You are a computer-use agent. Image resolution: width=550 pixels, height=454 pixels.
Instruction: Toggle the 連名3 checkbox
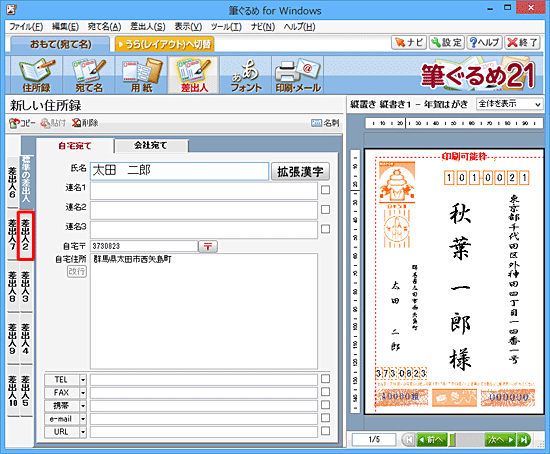point(326,229)
